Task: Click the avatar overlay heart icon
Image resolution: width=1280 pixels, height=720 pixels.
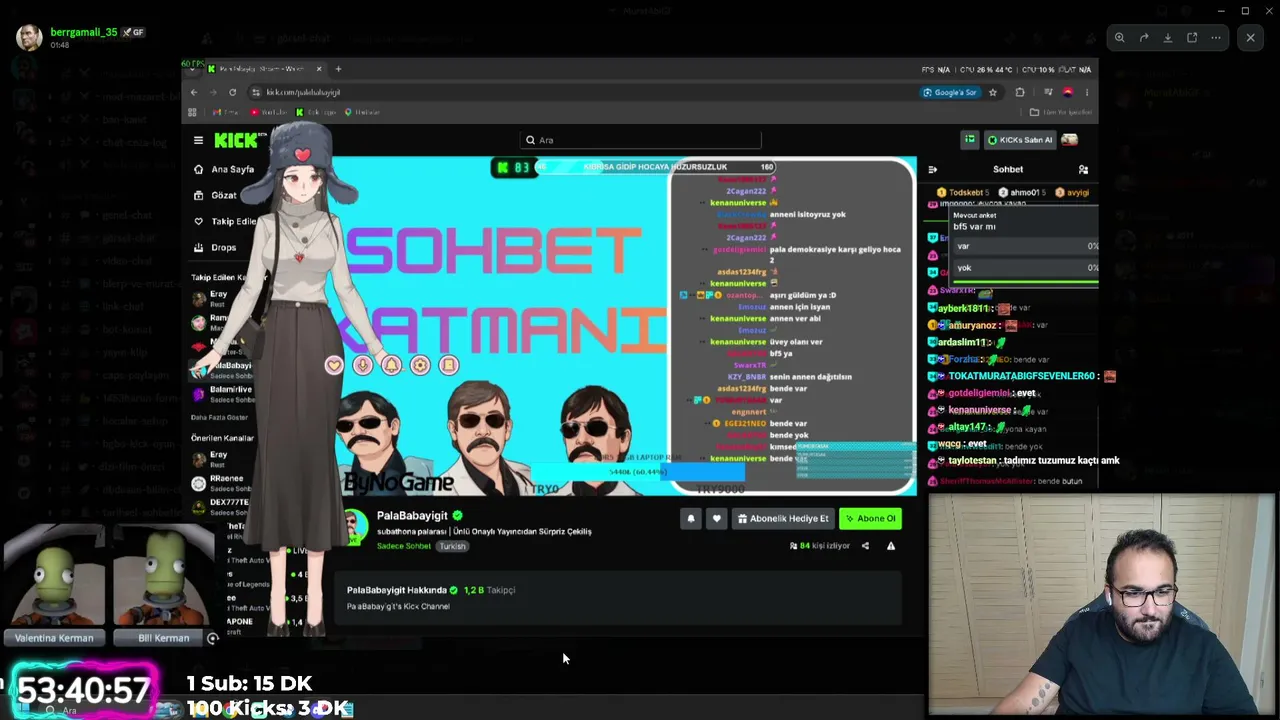Action: click(333, 366)
